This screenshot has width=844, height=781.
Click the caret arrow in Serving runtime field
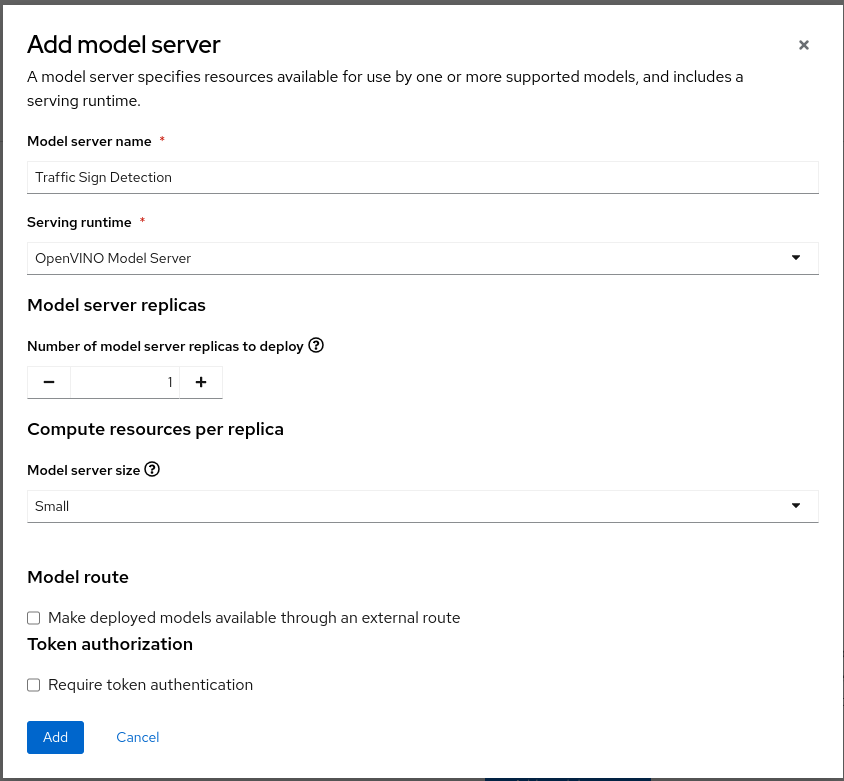(x=796, y=257)
